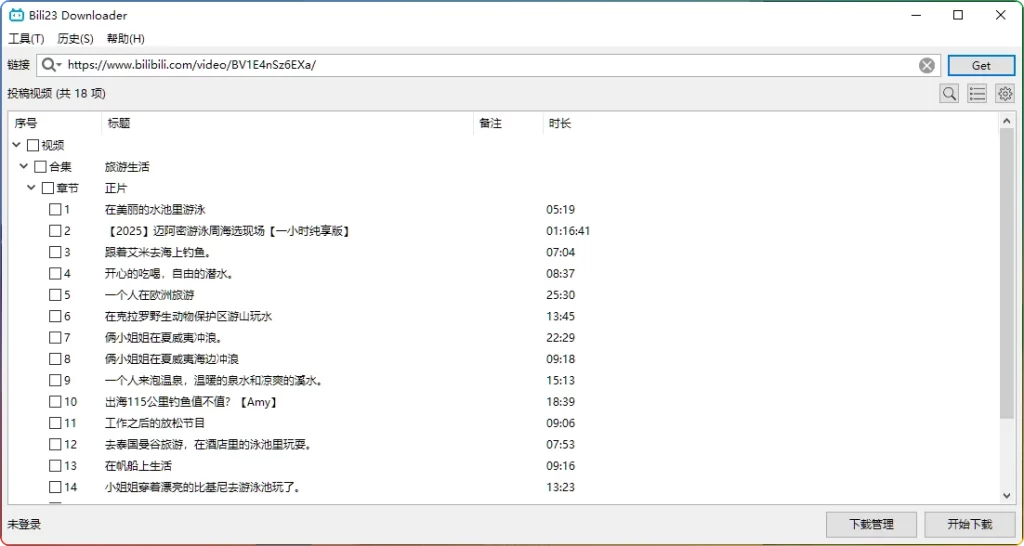The height and width of the screenshot is (546, 1024).
Task: Select title 出海115公里钓鱼值不值?【Amy】
Action: (191, 402)
